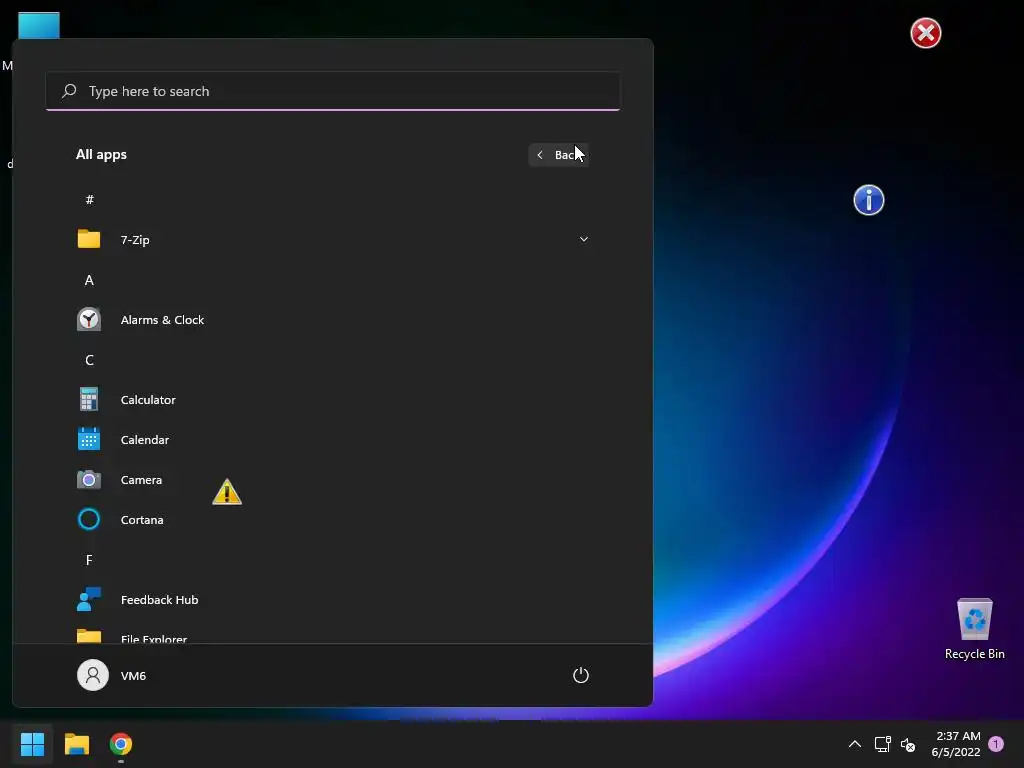Open the File Explorer entry in the apps list

point(333,636)
